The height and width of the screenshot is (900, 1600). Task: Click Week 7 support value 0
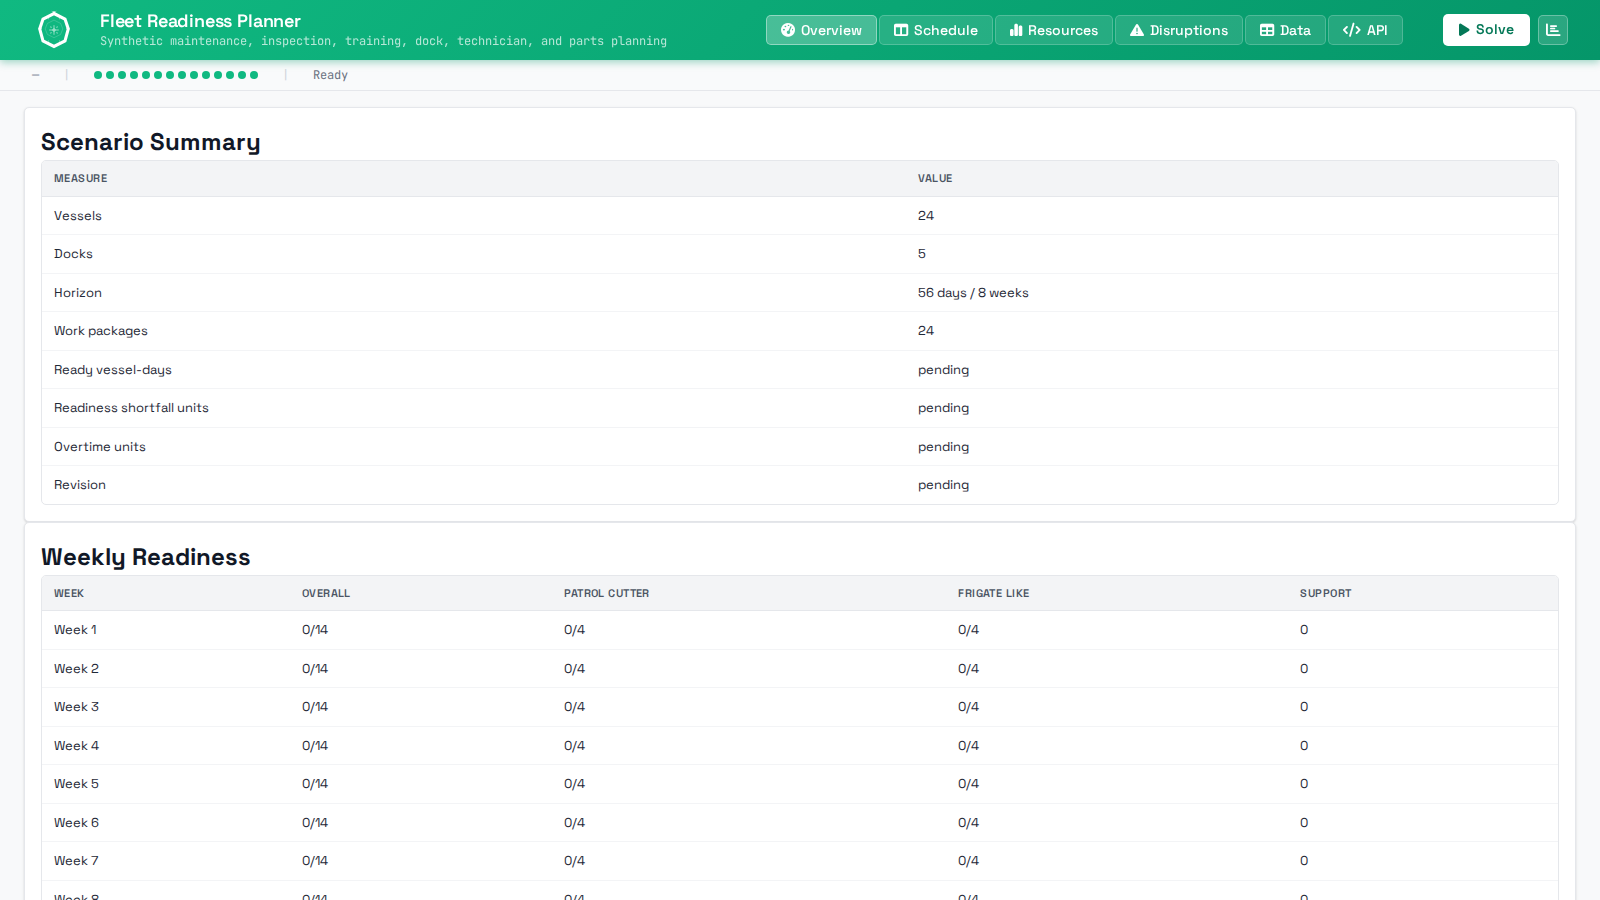pyautogui.click(x=1304, y=861)
